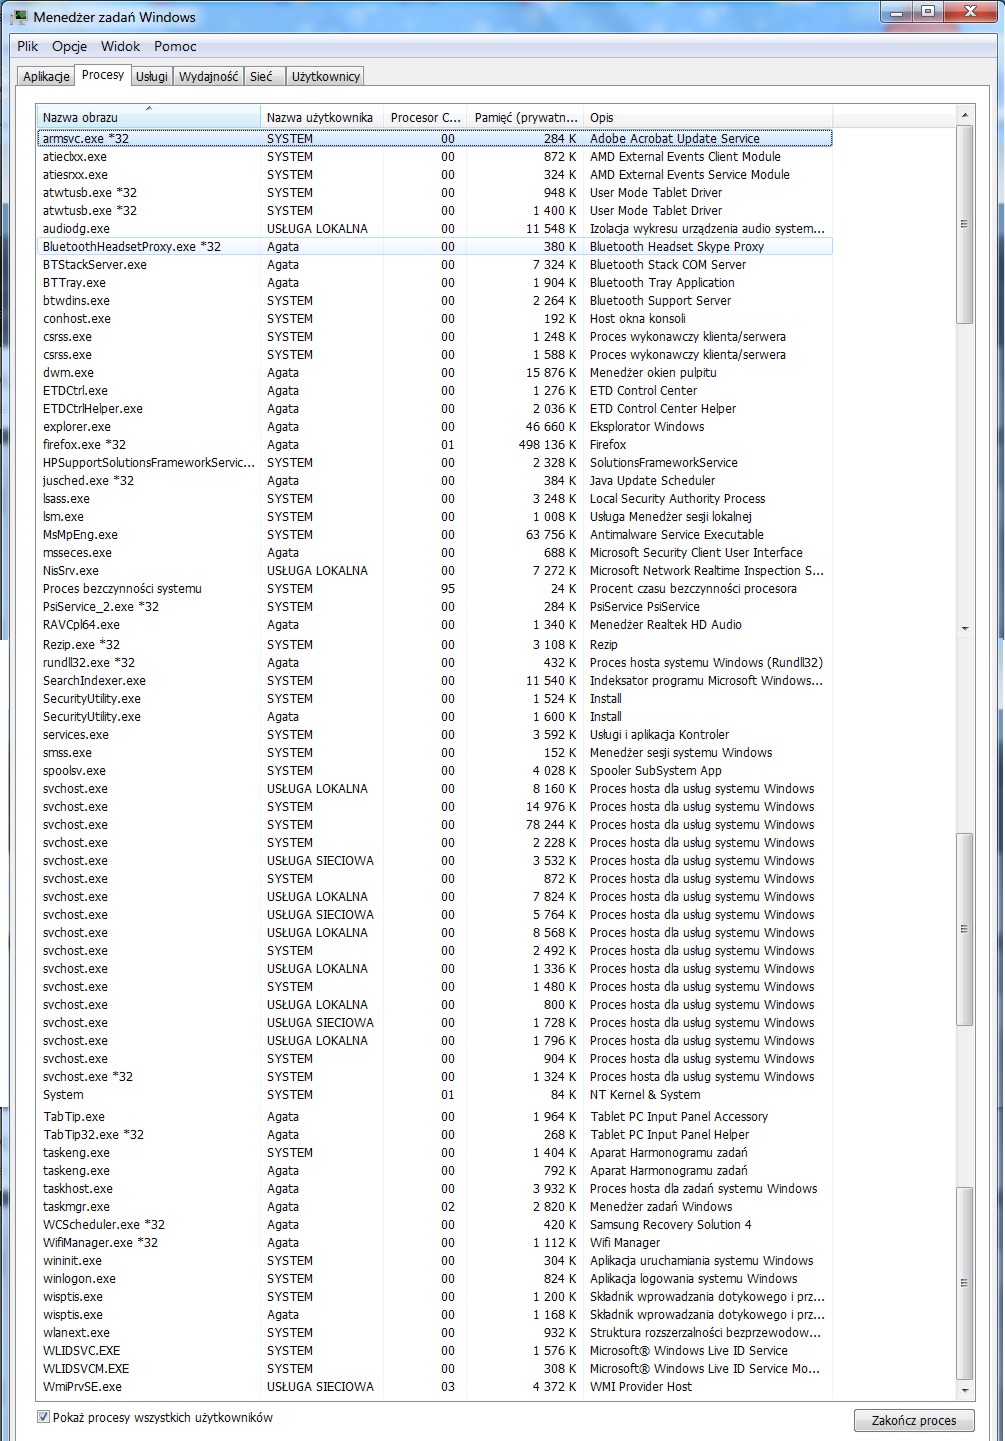Screen dimensions: 1005x1441
Task: Select the msseces.exe process
Action: (434, 553)
